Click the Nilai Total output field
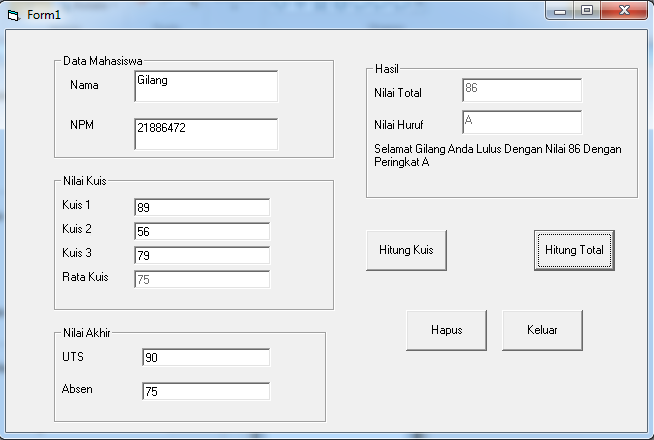 pos(522,90)
